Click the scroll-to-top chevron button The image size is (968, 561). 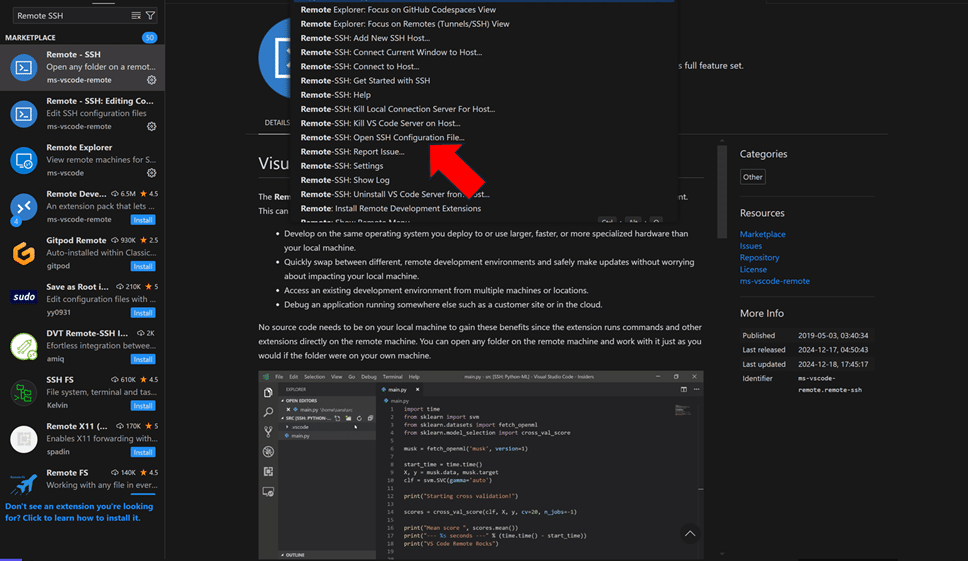click(690, 533)
